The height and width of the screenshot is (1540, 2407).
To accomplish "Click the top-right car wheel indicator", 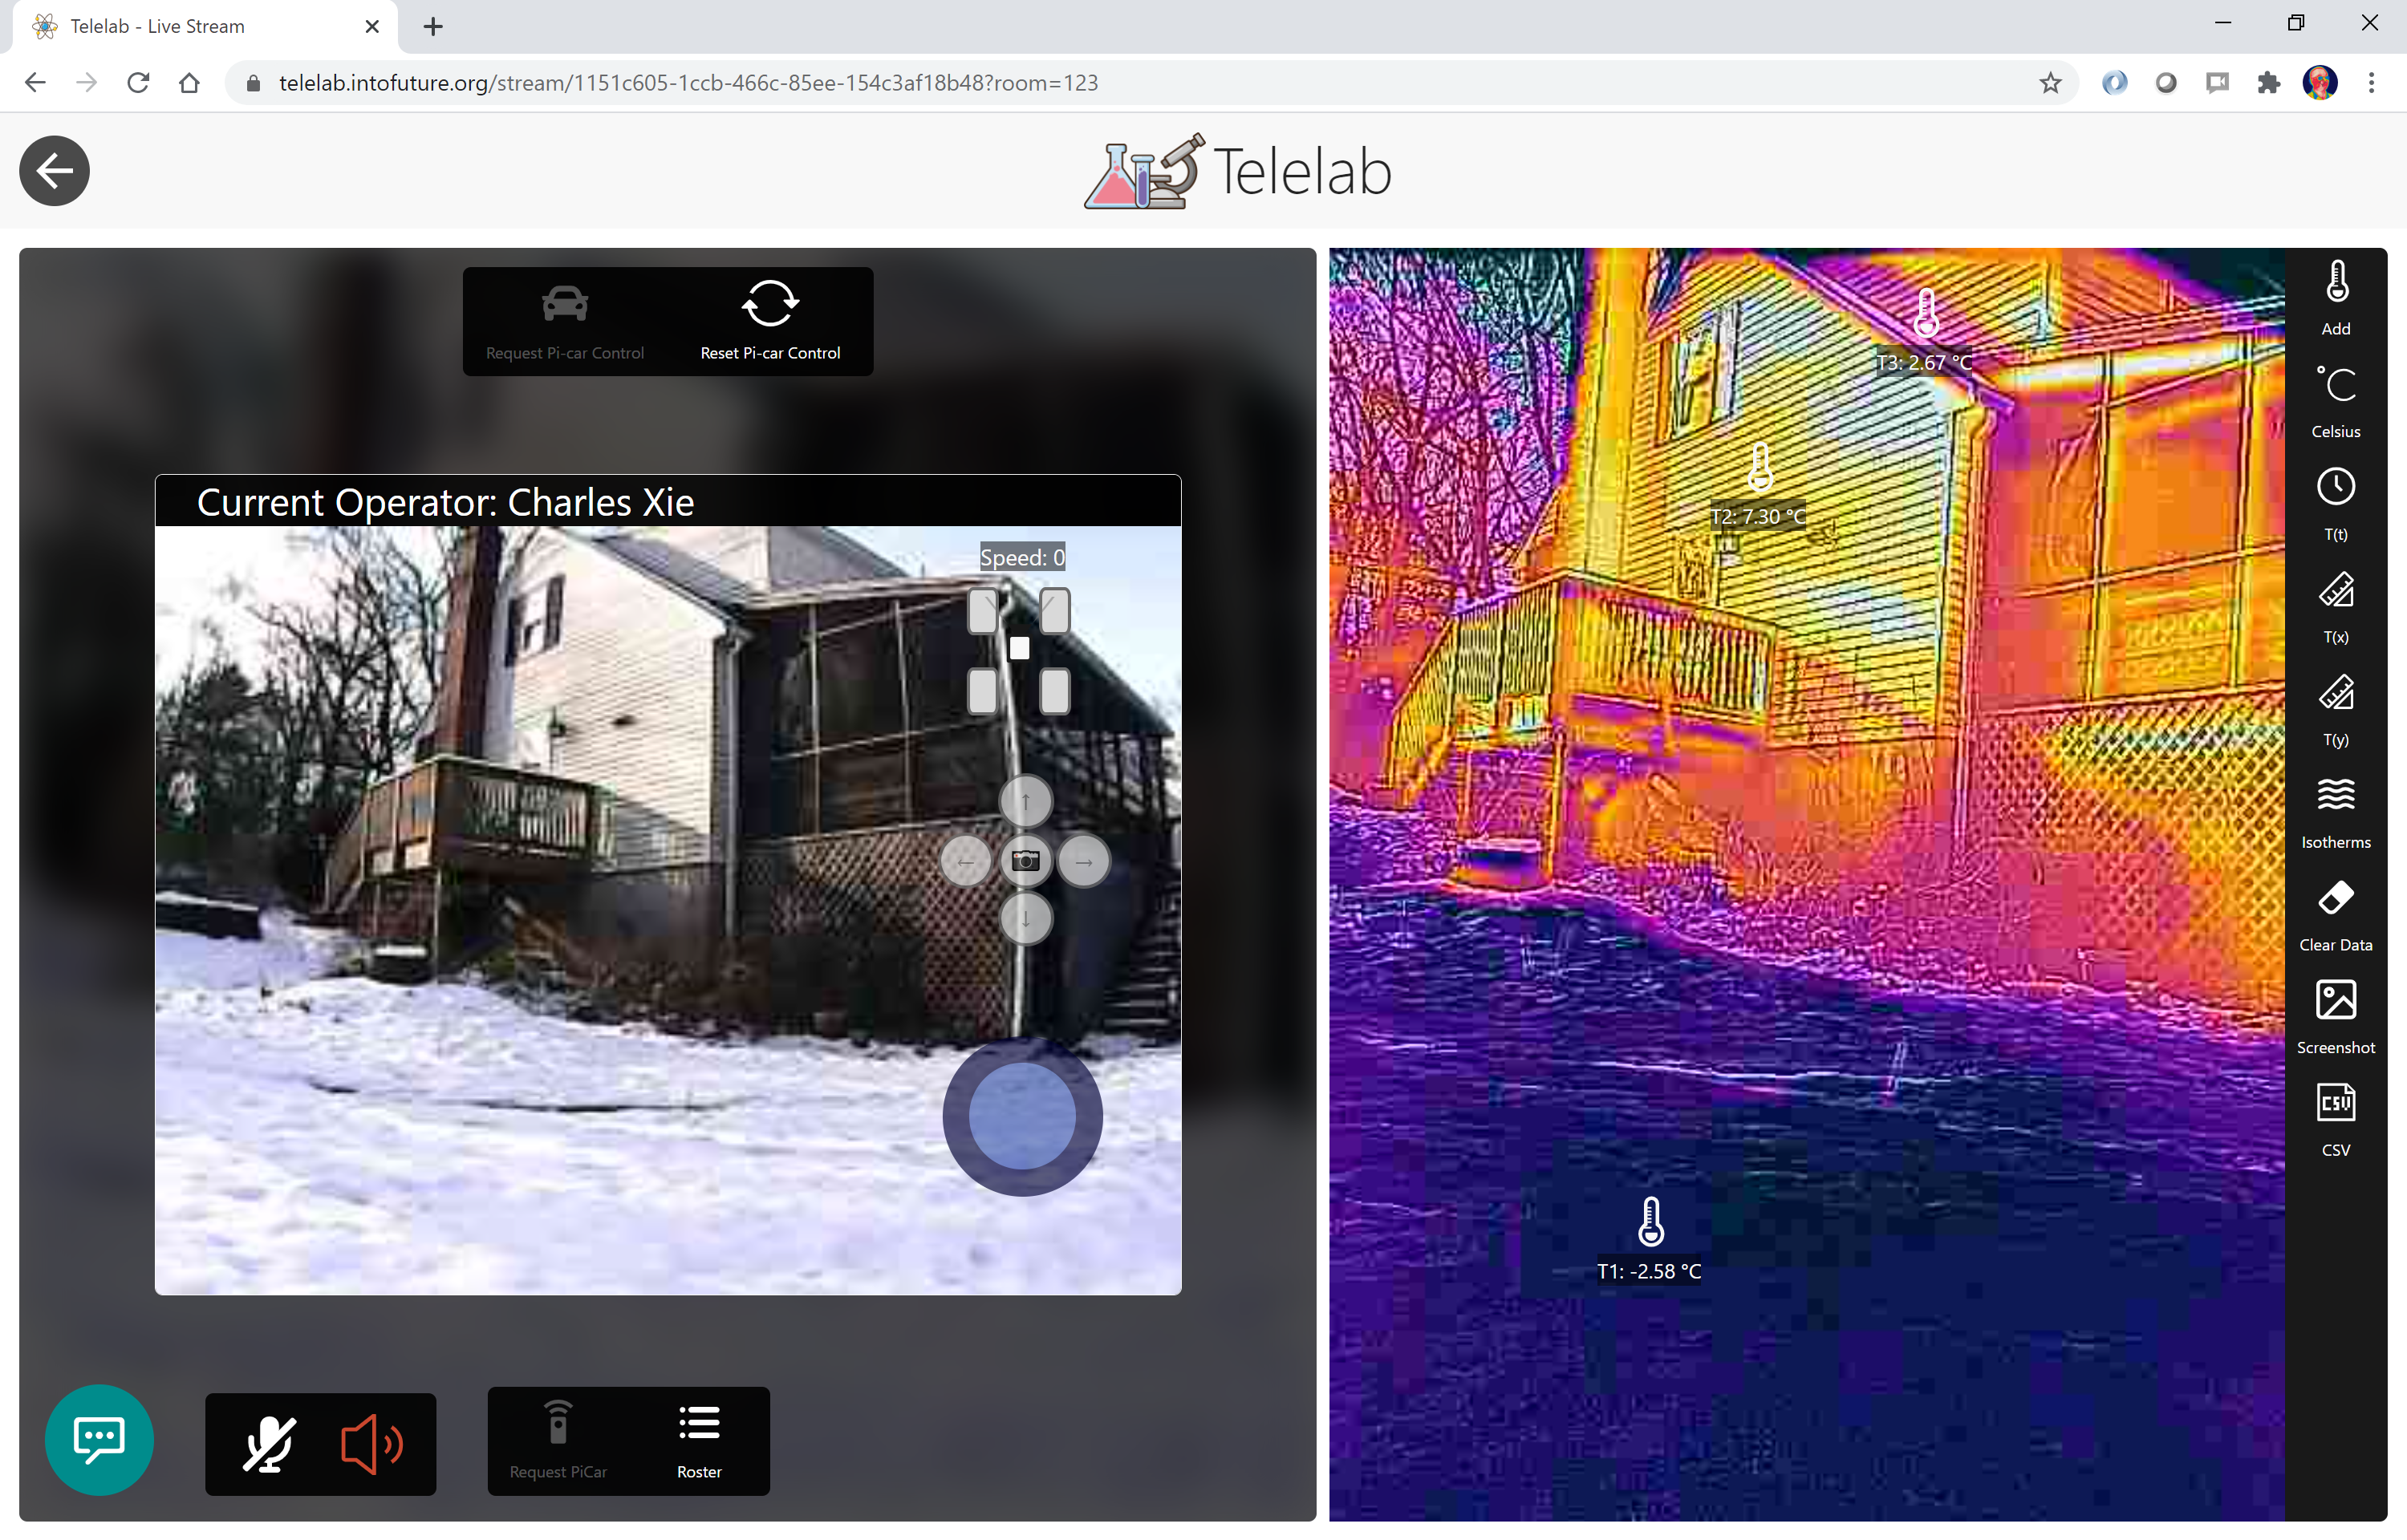I will tap(1054, 610).
